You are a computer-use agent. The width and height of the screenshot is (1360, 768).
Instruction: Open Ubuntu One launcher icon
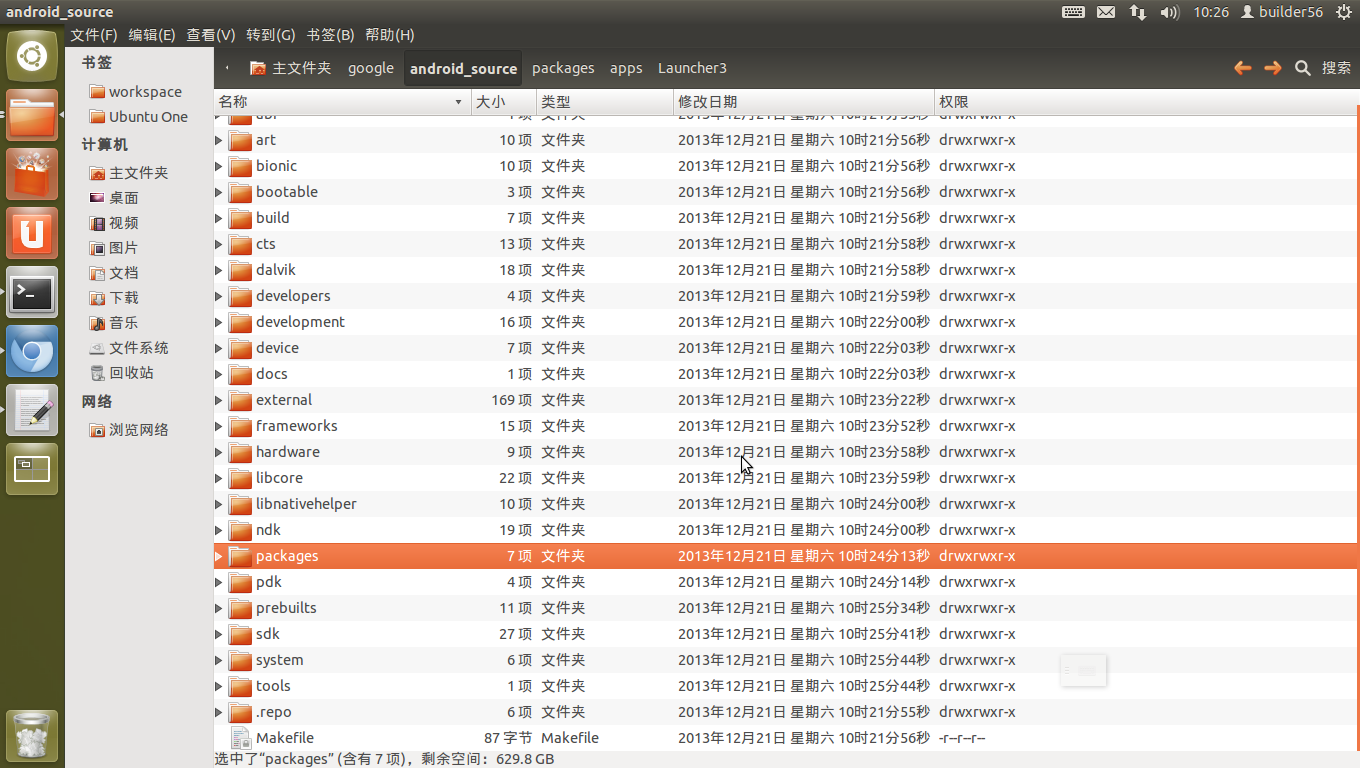(x=32, y=233)
